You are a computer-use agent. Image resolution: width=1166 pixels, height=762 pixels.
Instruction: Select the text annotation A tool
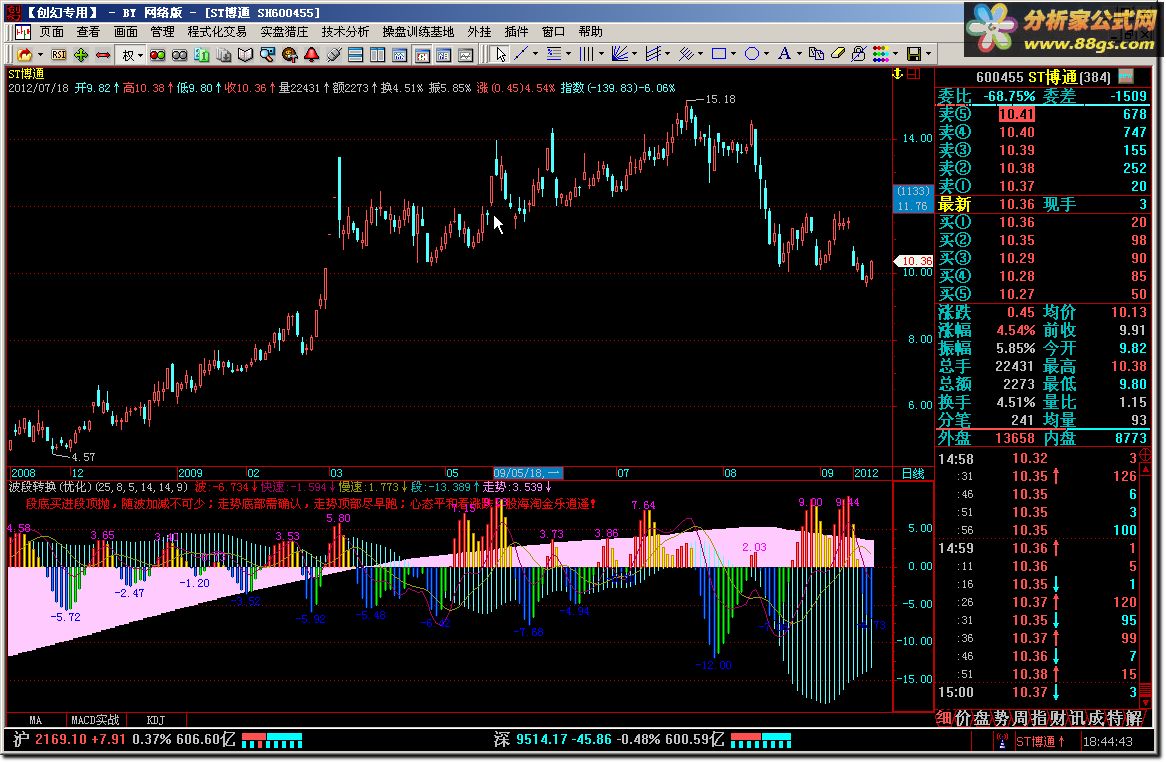tap(784, 54)
